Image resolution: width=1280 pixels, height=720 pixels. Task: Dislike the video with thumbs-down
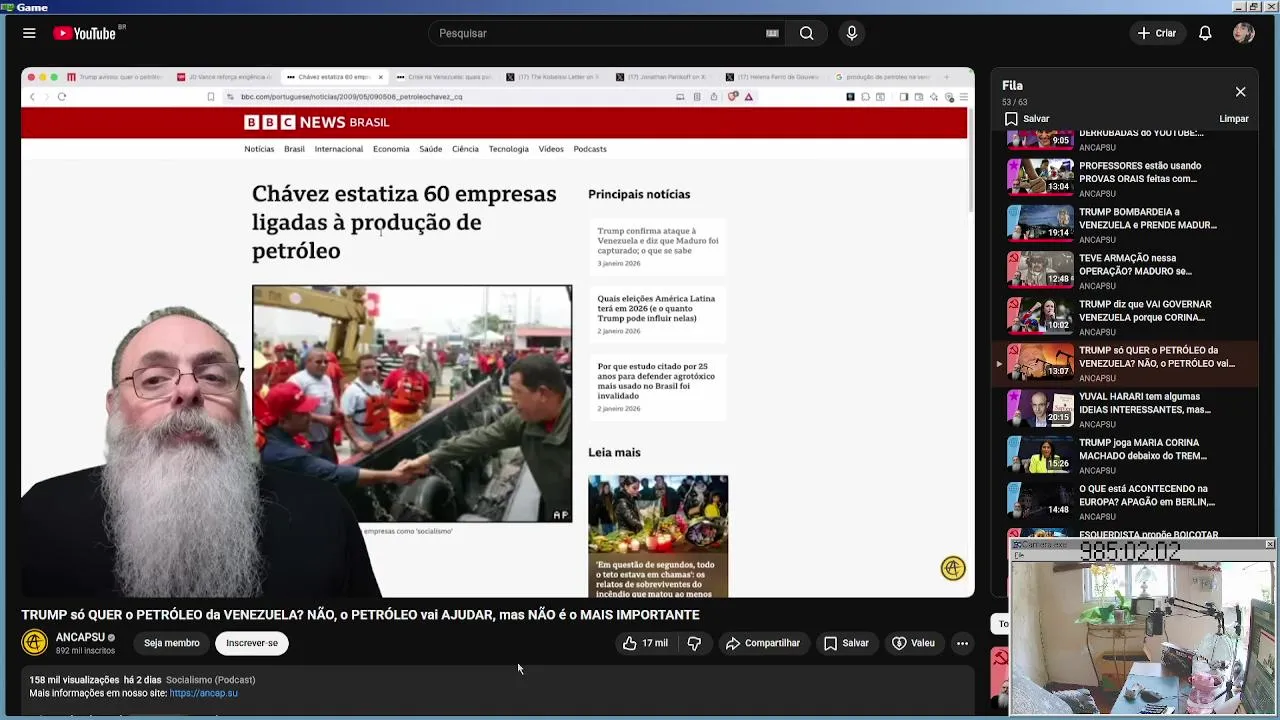click(x=695, y=643)
